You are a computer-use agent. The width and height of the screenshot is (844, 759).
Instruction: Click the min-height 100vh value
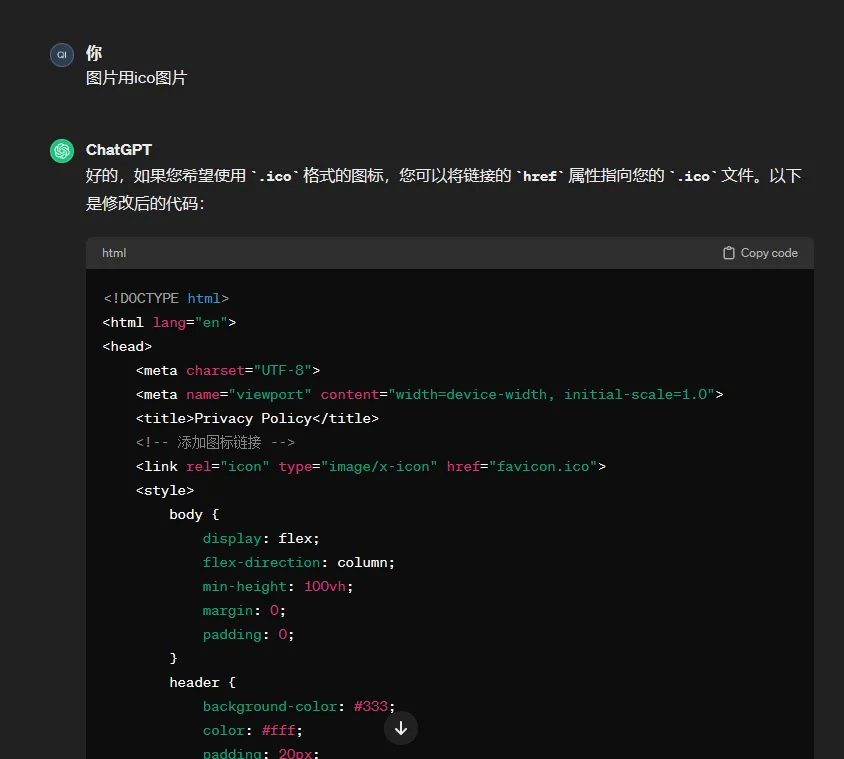pos(326,586)
